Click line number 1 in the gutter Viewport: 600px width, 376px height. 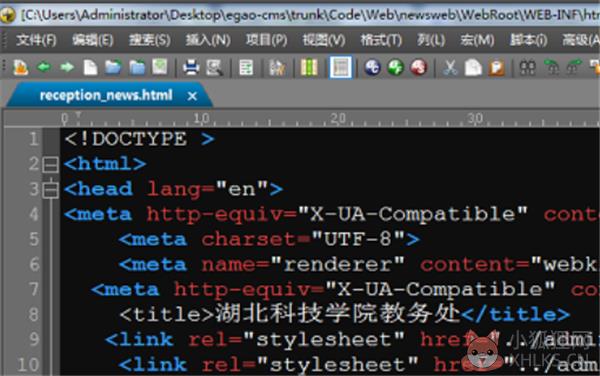pos(34,138)
